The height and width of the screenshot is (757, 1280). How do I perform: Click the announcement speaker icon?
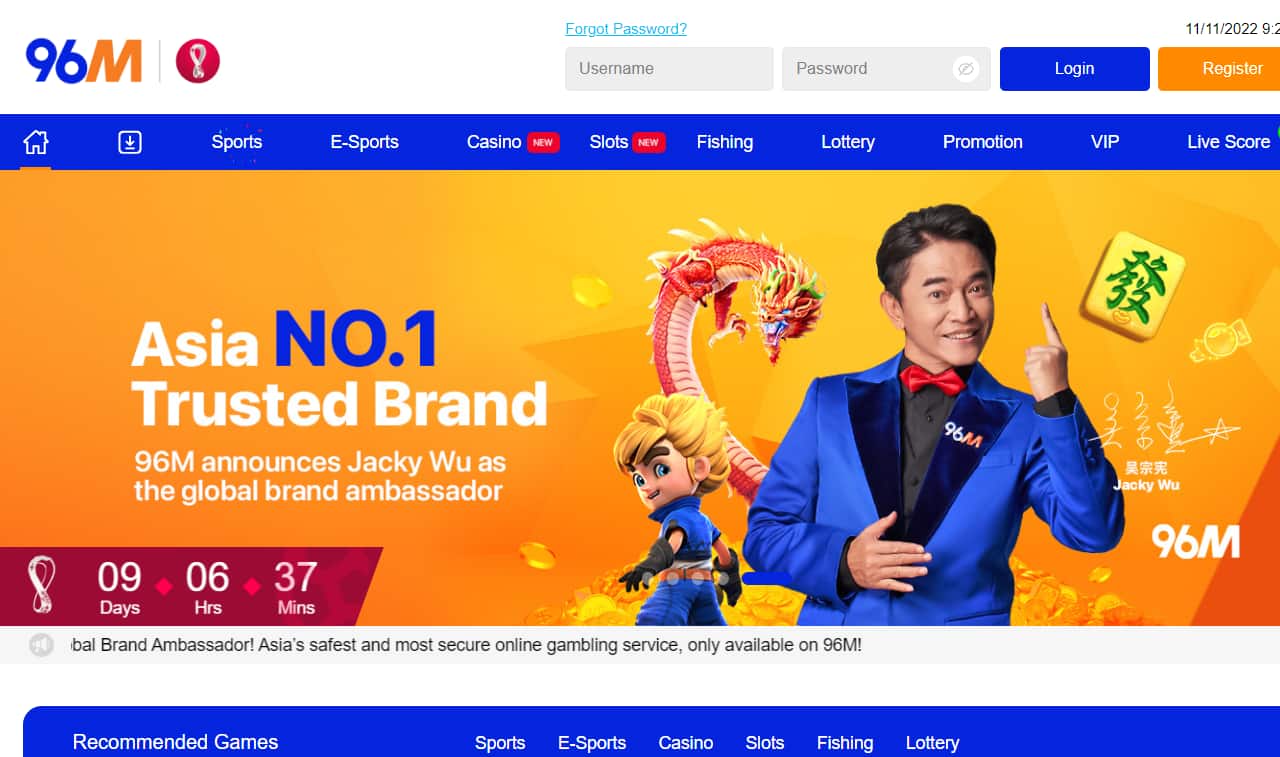[x=42, y=645]
